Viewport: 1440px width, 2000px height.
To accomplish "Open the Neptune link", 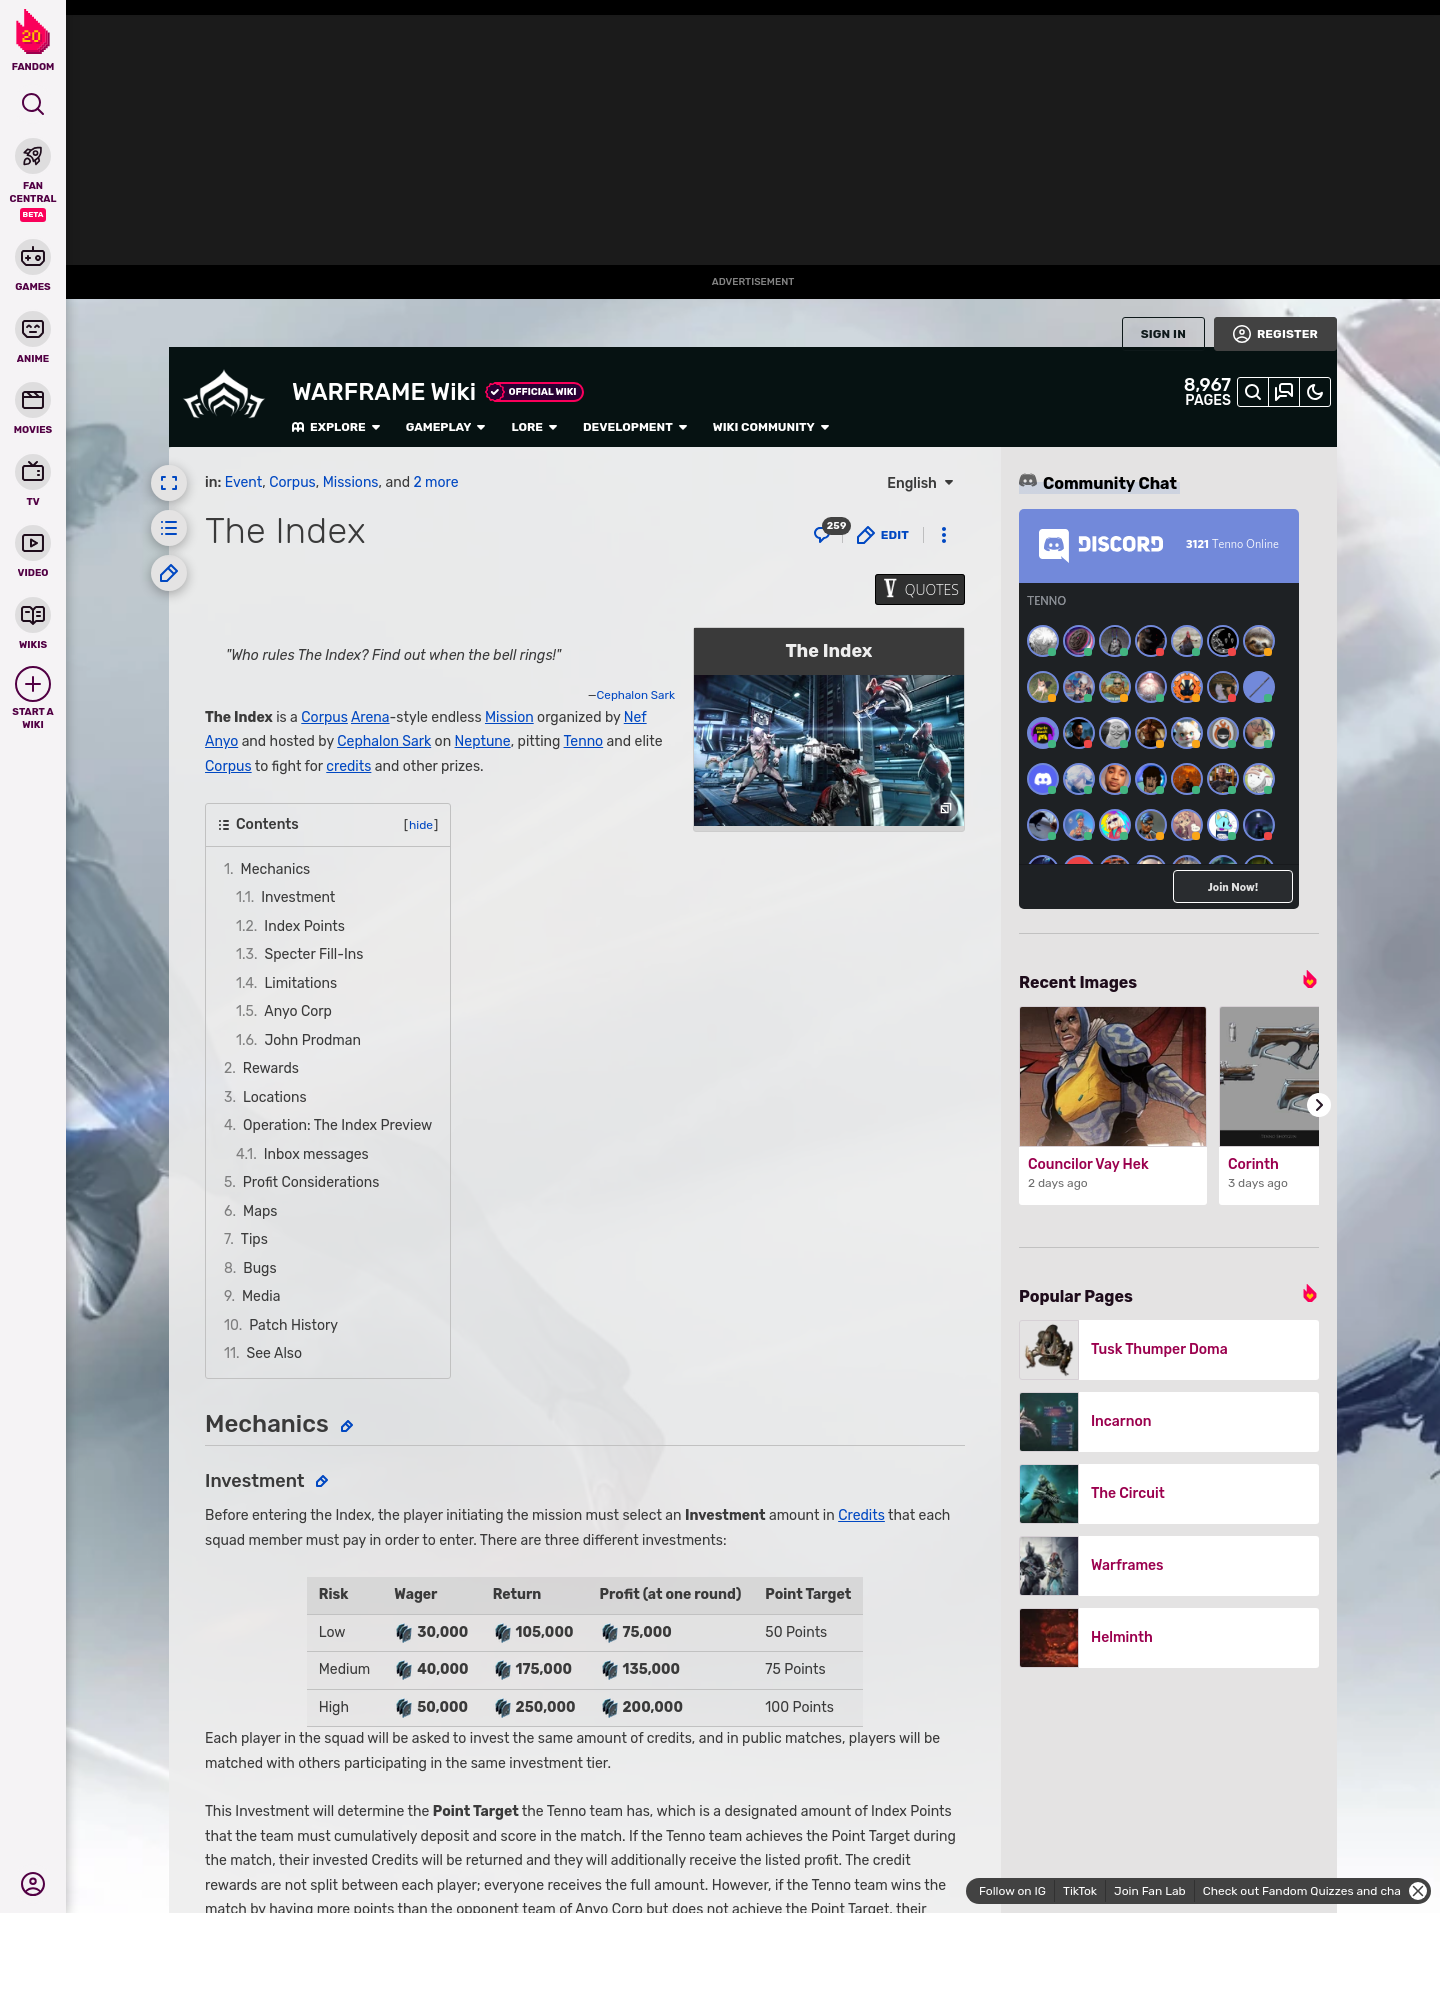I will [x=482, y=741].
